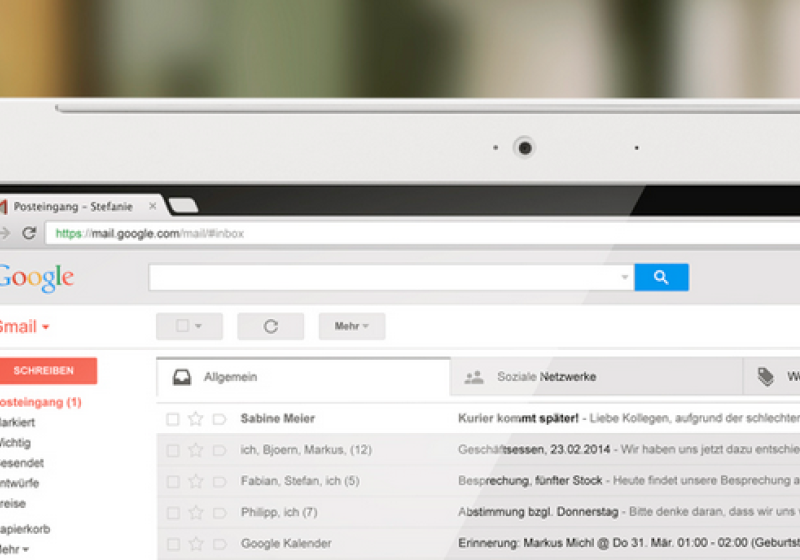
Task: Mark Philipp, ich email as important
Action: (219, 513)
